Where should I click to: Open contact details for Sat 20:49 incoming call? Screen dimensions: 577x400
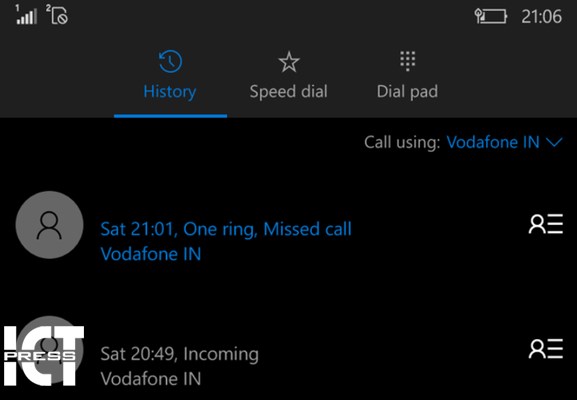(545, 348)
